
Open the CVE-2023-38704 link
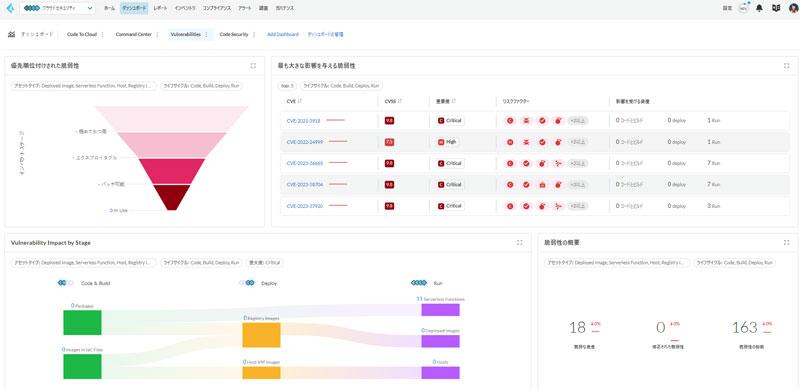pyautogui.click(x=305, y=184)
